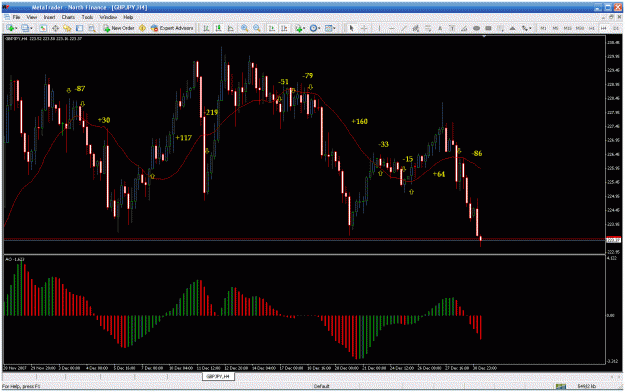This screenshot has height=392, width=625.
Task: Toggle candlestick chart style
Action: tap(218, 28)
